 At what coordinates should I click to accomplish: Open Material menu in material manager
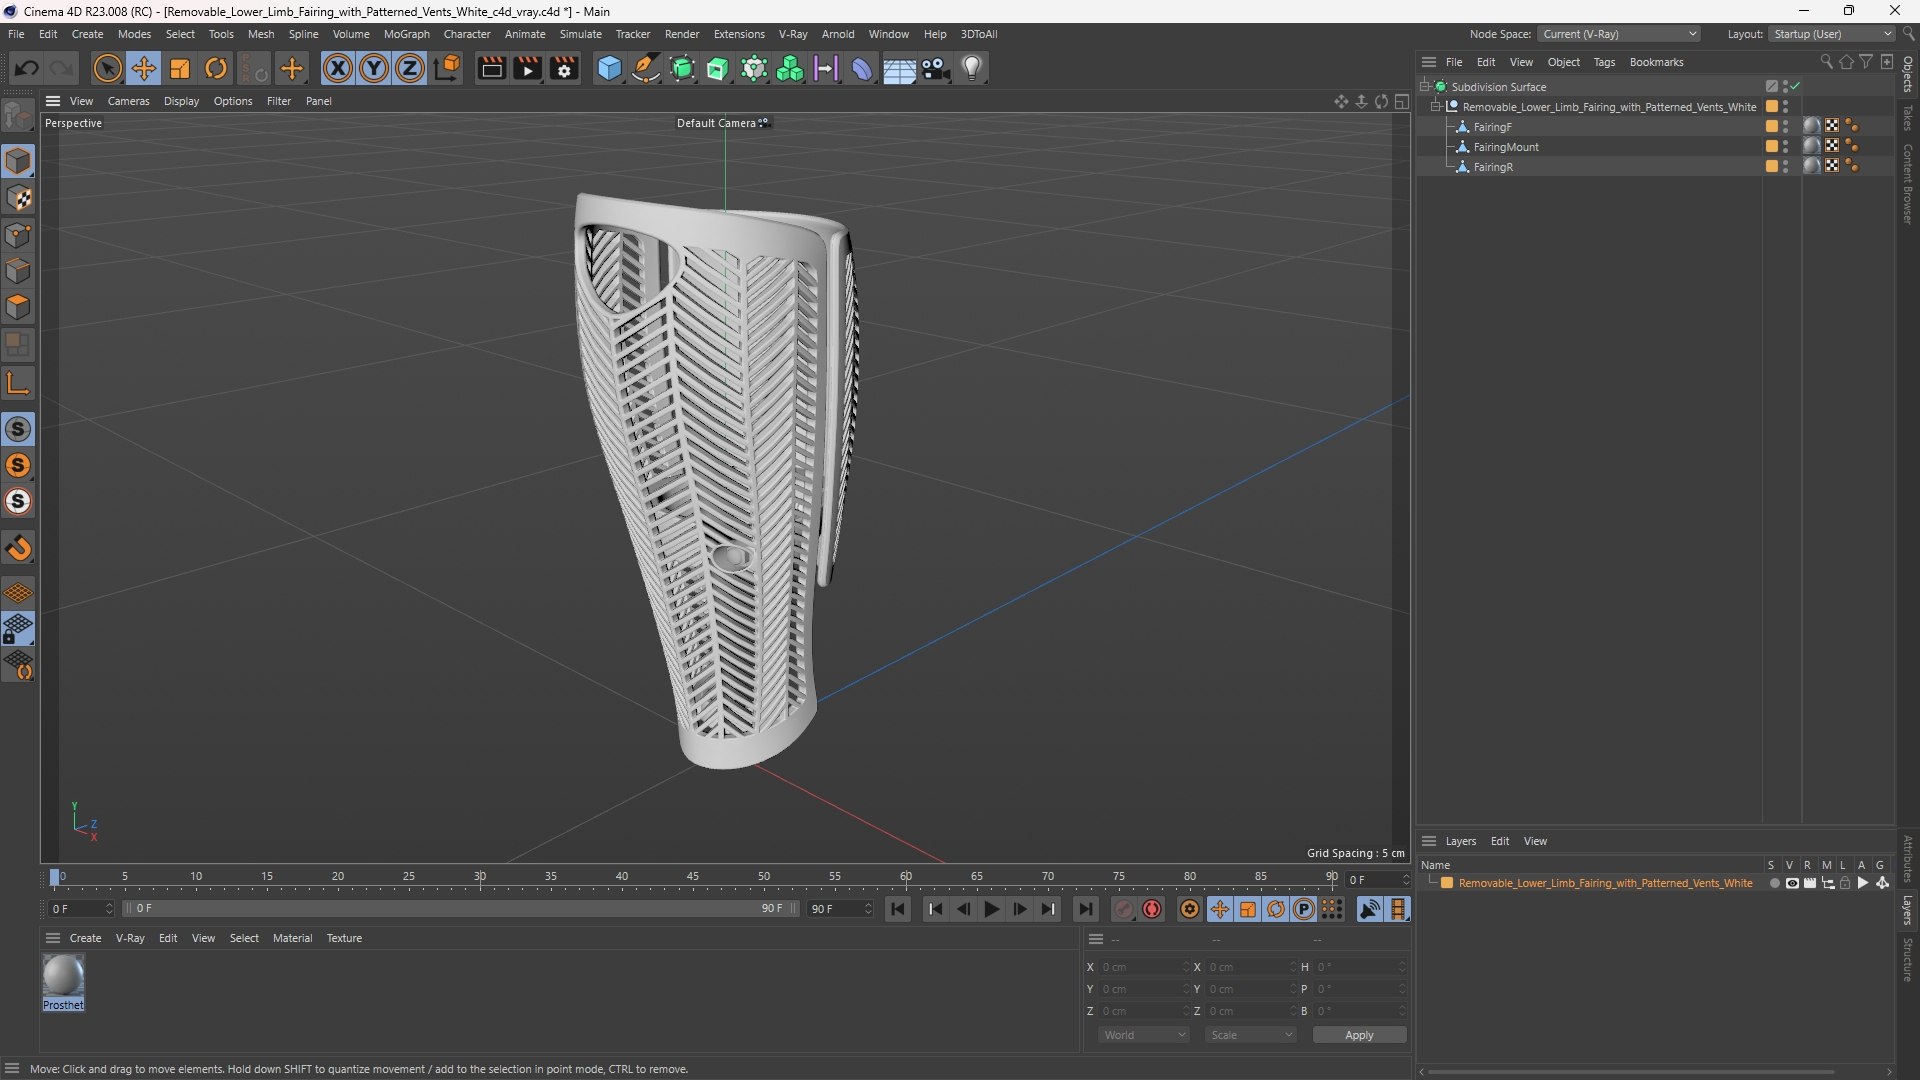point(292,938)
